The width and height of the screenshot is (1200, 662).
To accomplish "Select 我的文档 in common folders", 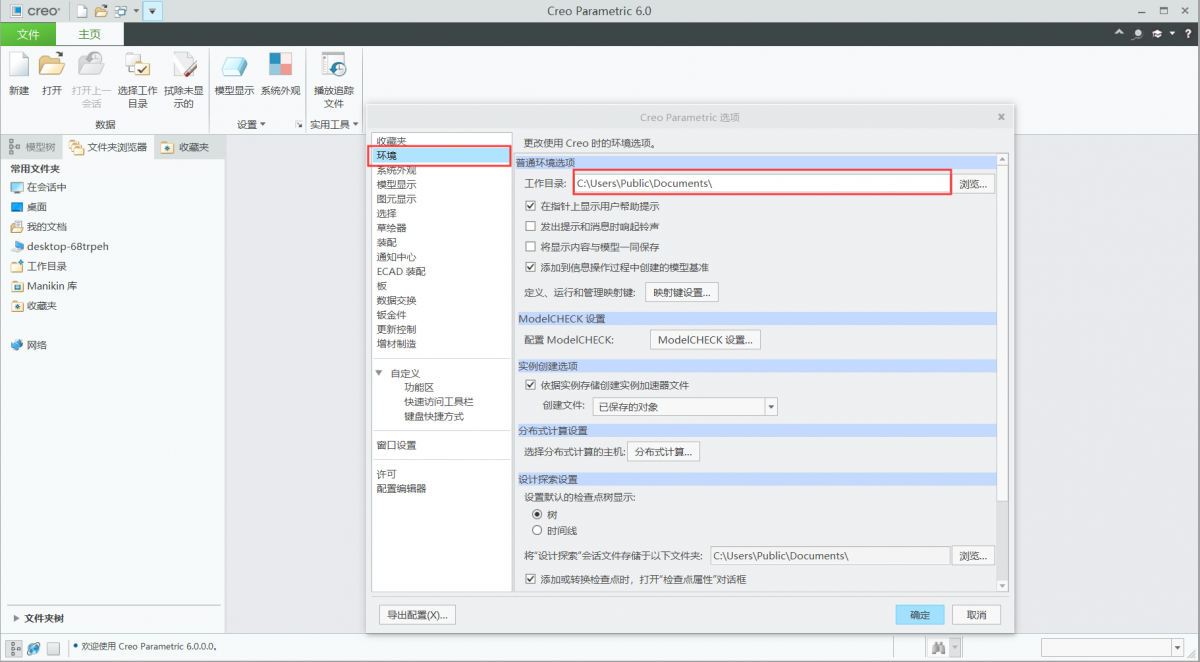I will (38, 227).
